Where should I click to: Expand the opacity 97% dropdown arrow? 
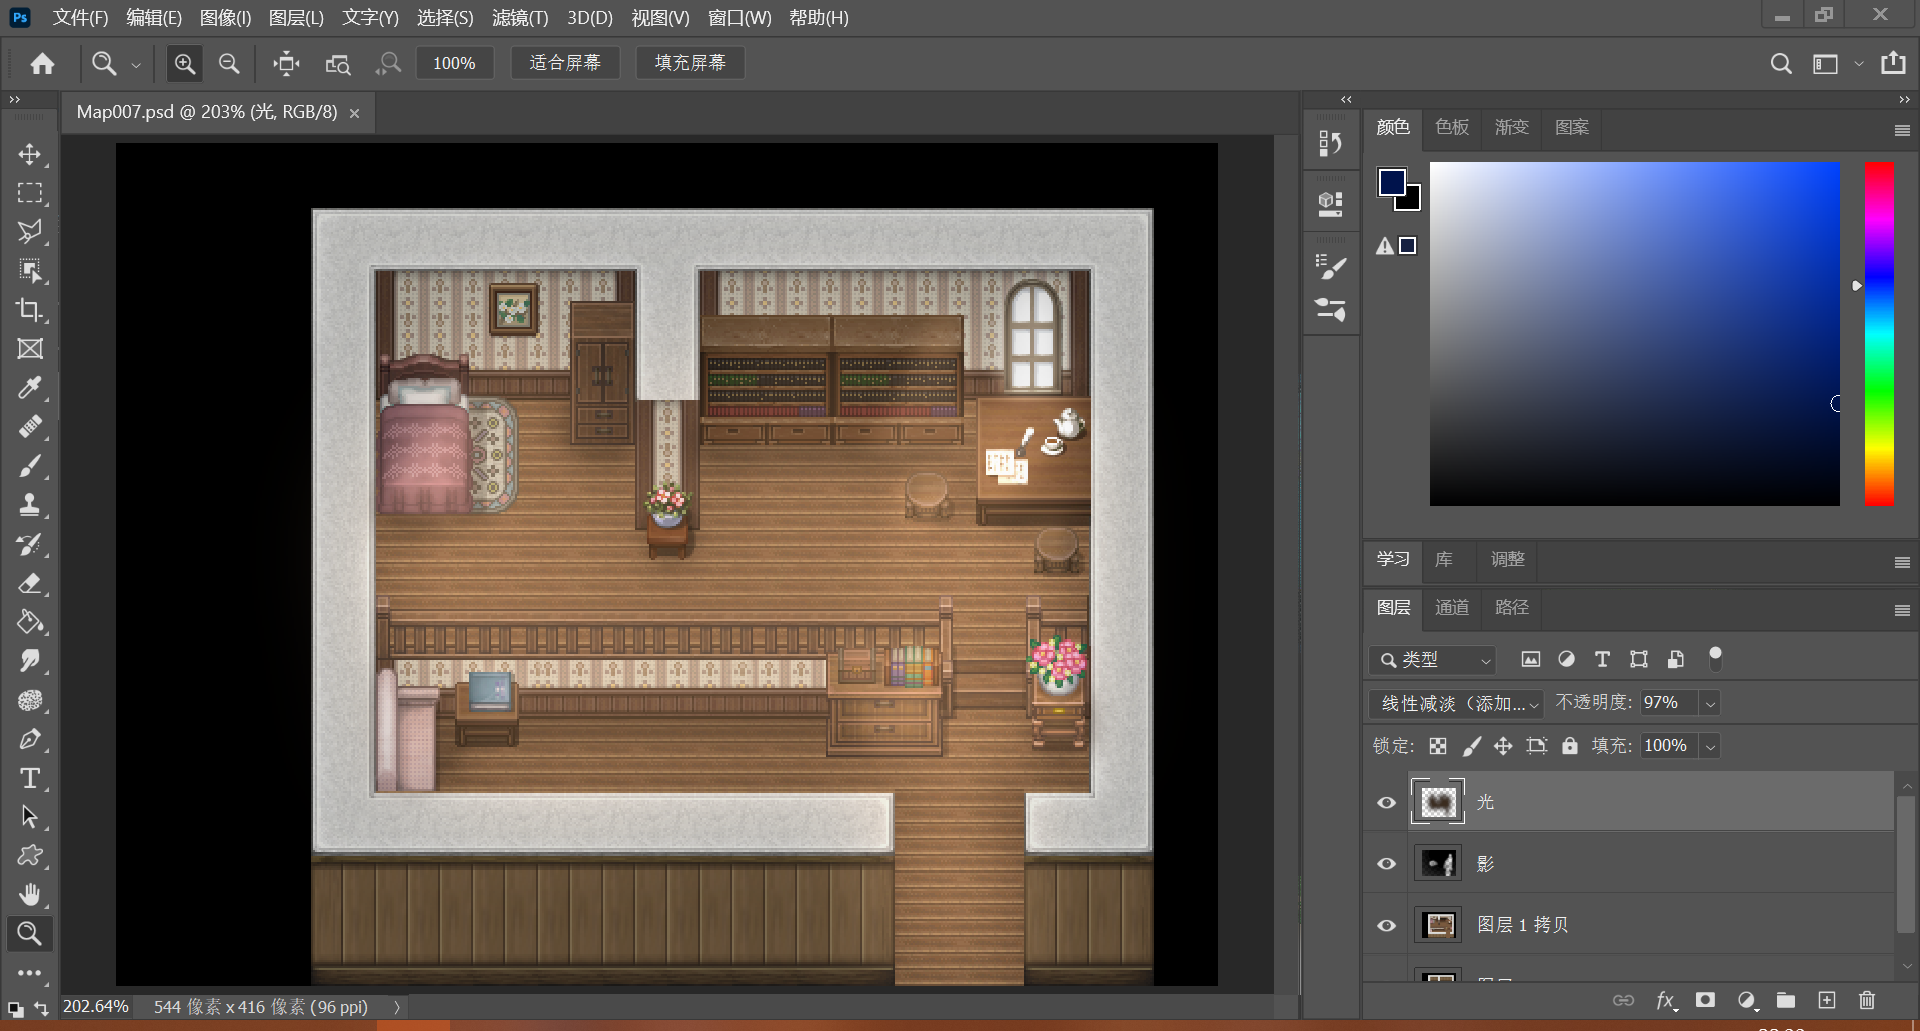click(x=1710, y=703)
